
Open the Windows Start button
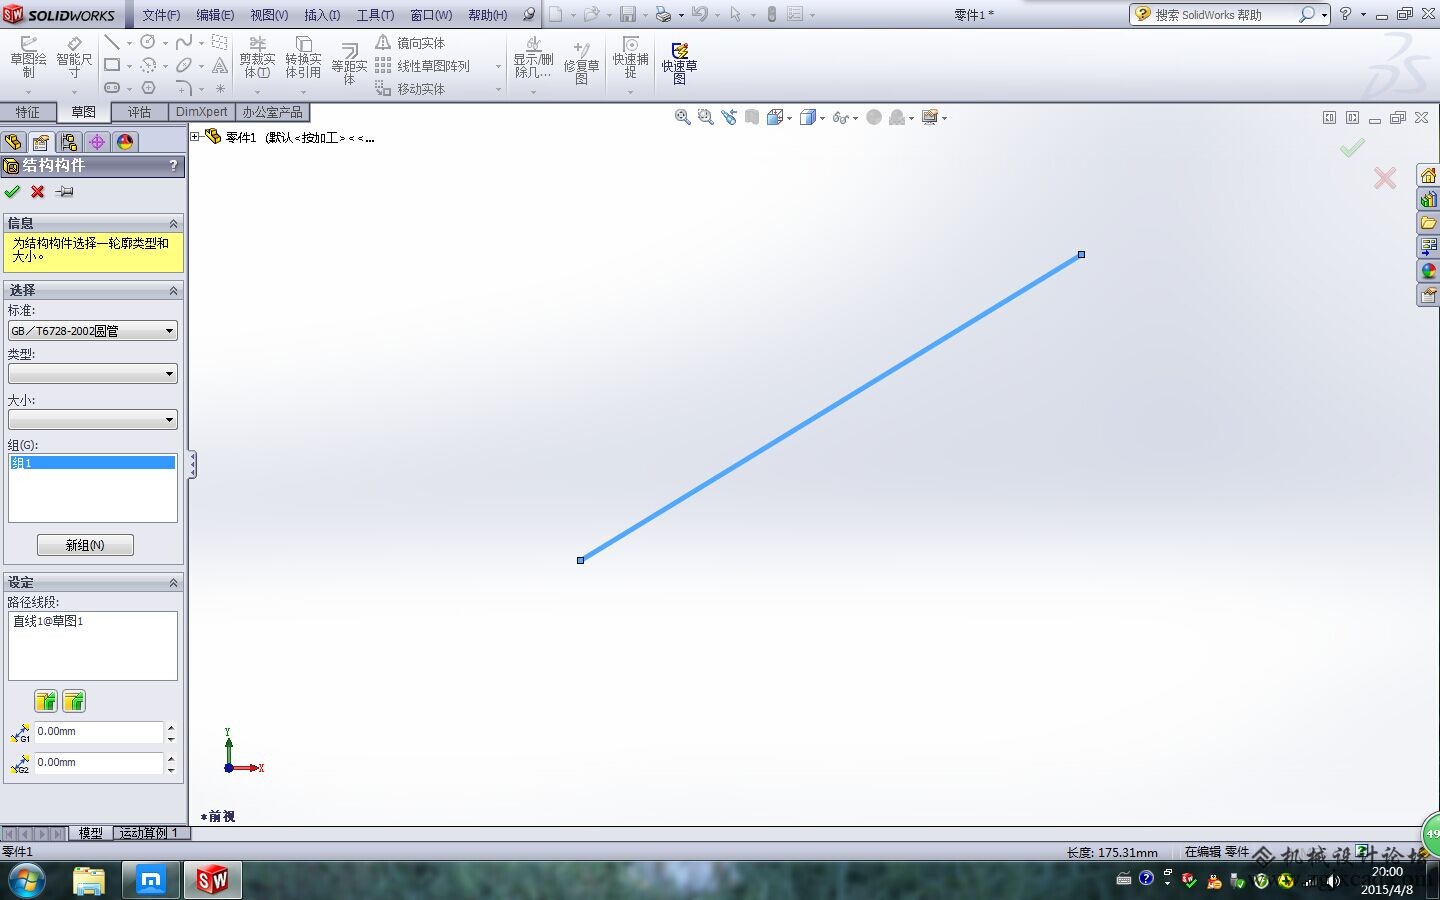pos(26,881)
